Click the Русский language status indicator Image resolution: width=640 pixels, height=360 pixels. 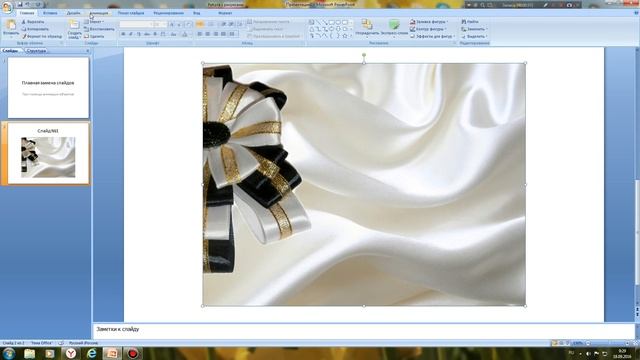[83, 343]
